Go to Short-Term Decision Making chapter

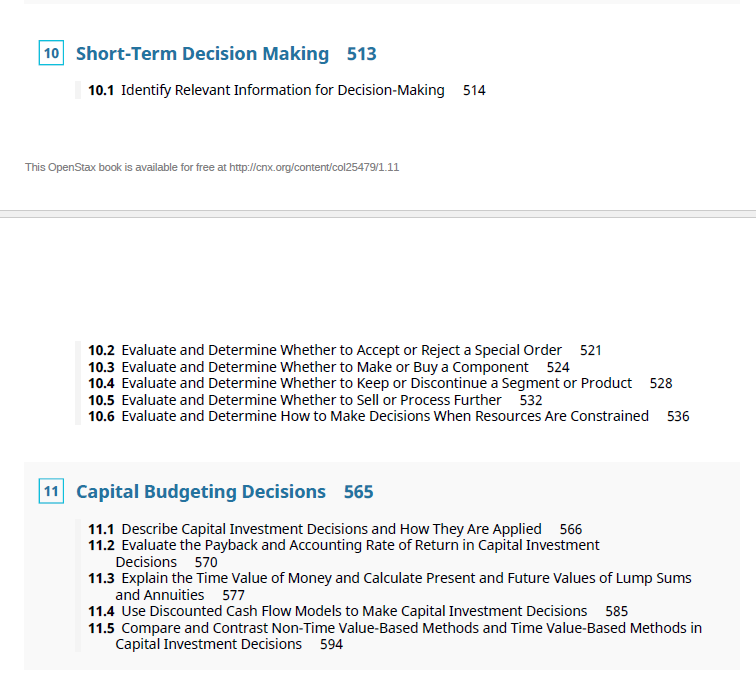pyautogui.click(x=202, y=54)
